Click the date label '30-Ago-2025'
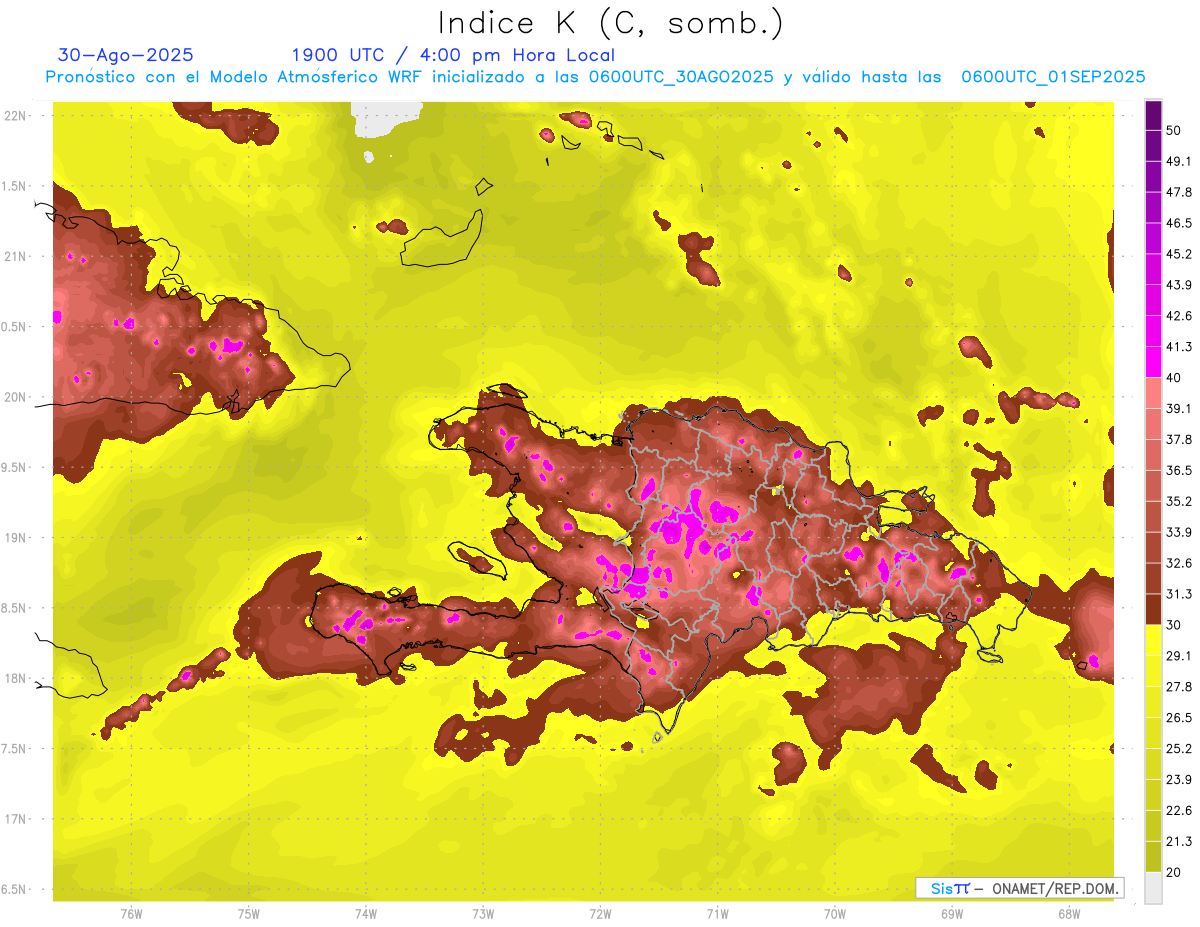This screenshot has width=1200, height=927. pos(126,55)
